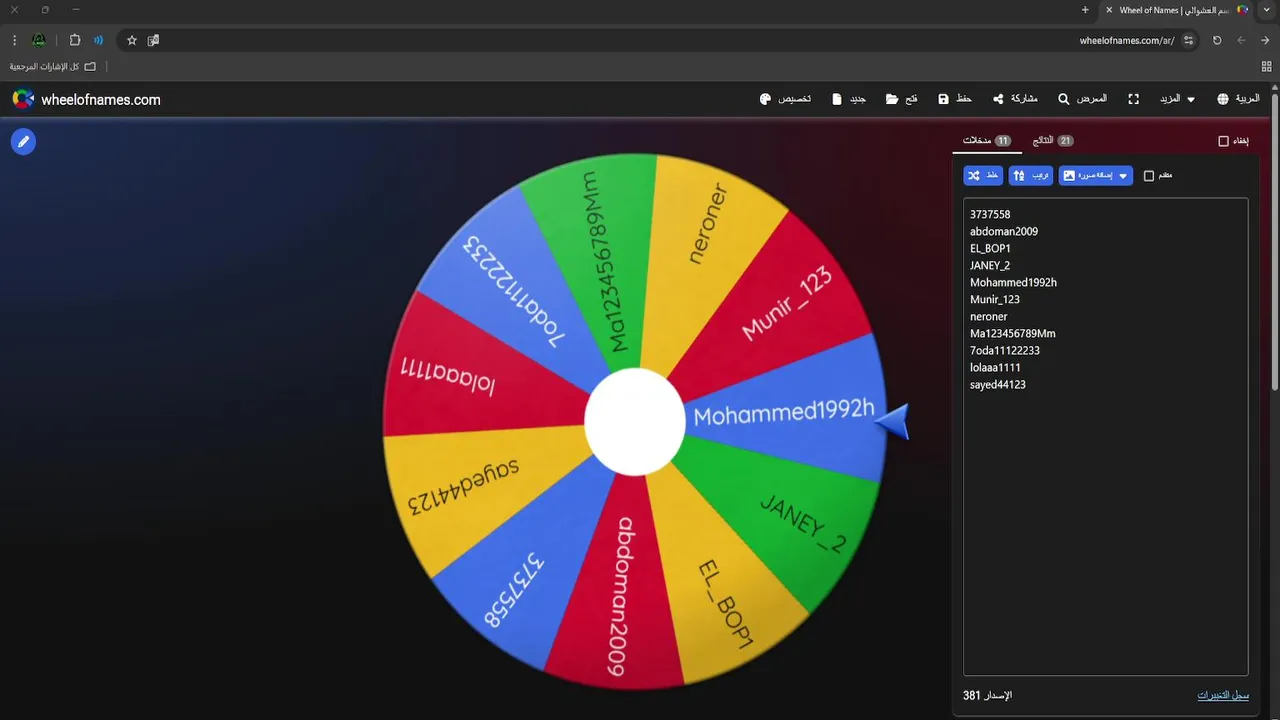Go forward in browser history
Image resolution: width=1280 pixels, height=720 pixels.
pos(1241,40)
